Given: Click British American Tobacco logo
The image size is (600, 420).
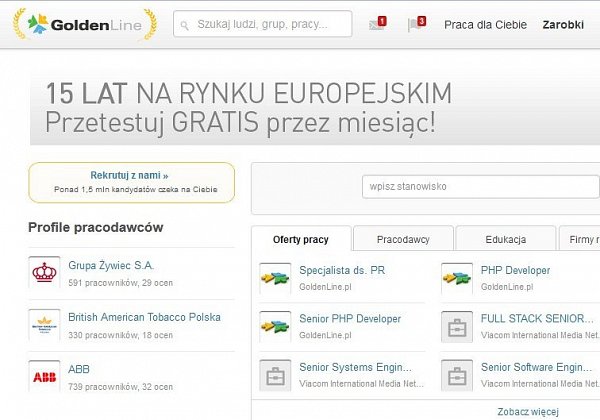Looking at the screenshot, I should [44, 324].
